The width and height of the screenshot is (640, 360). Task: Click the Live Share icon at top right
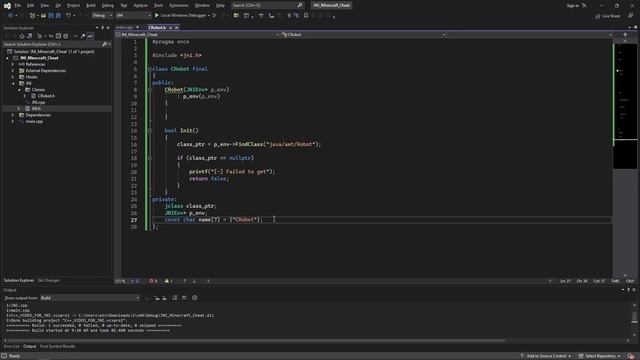598,16
